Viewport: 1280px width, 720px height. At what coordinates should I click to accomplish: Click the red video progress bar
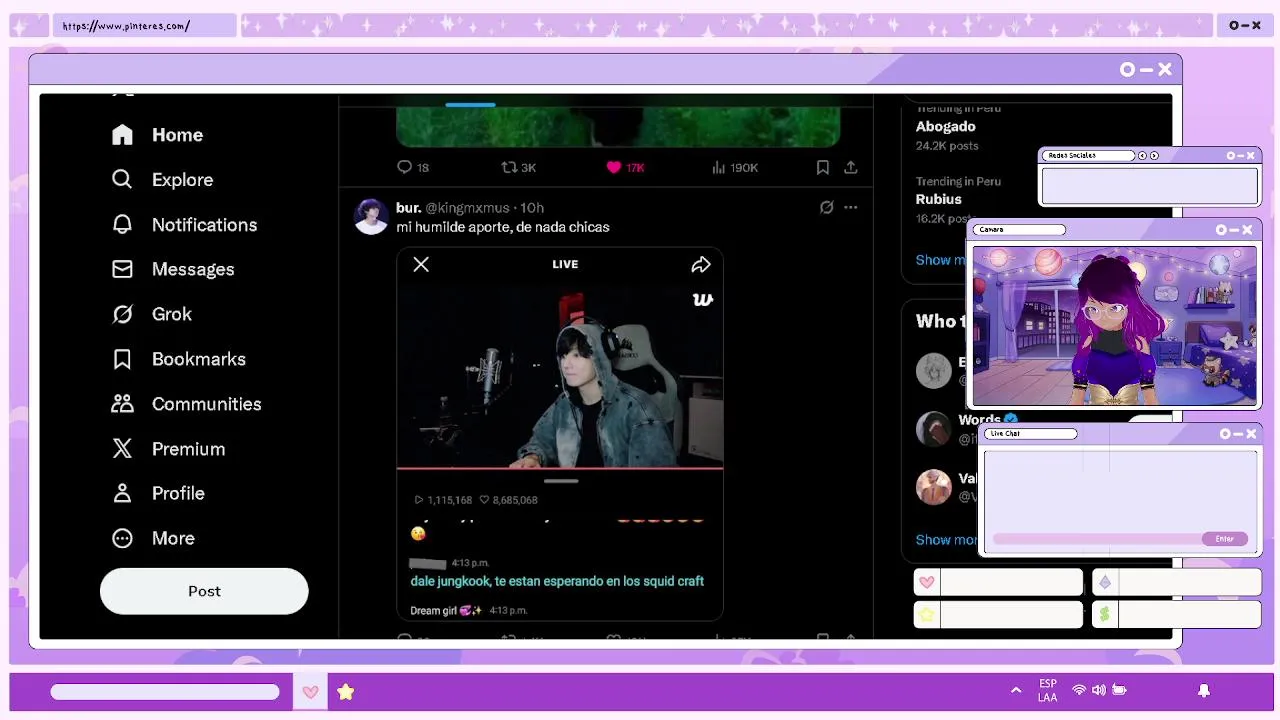pos(560,467)
